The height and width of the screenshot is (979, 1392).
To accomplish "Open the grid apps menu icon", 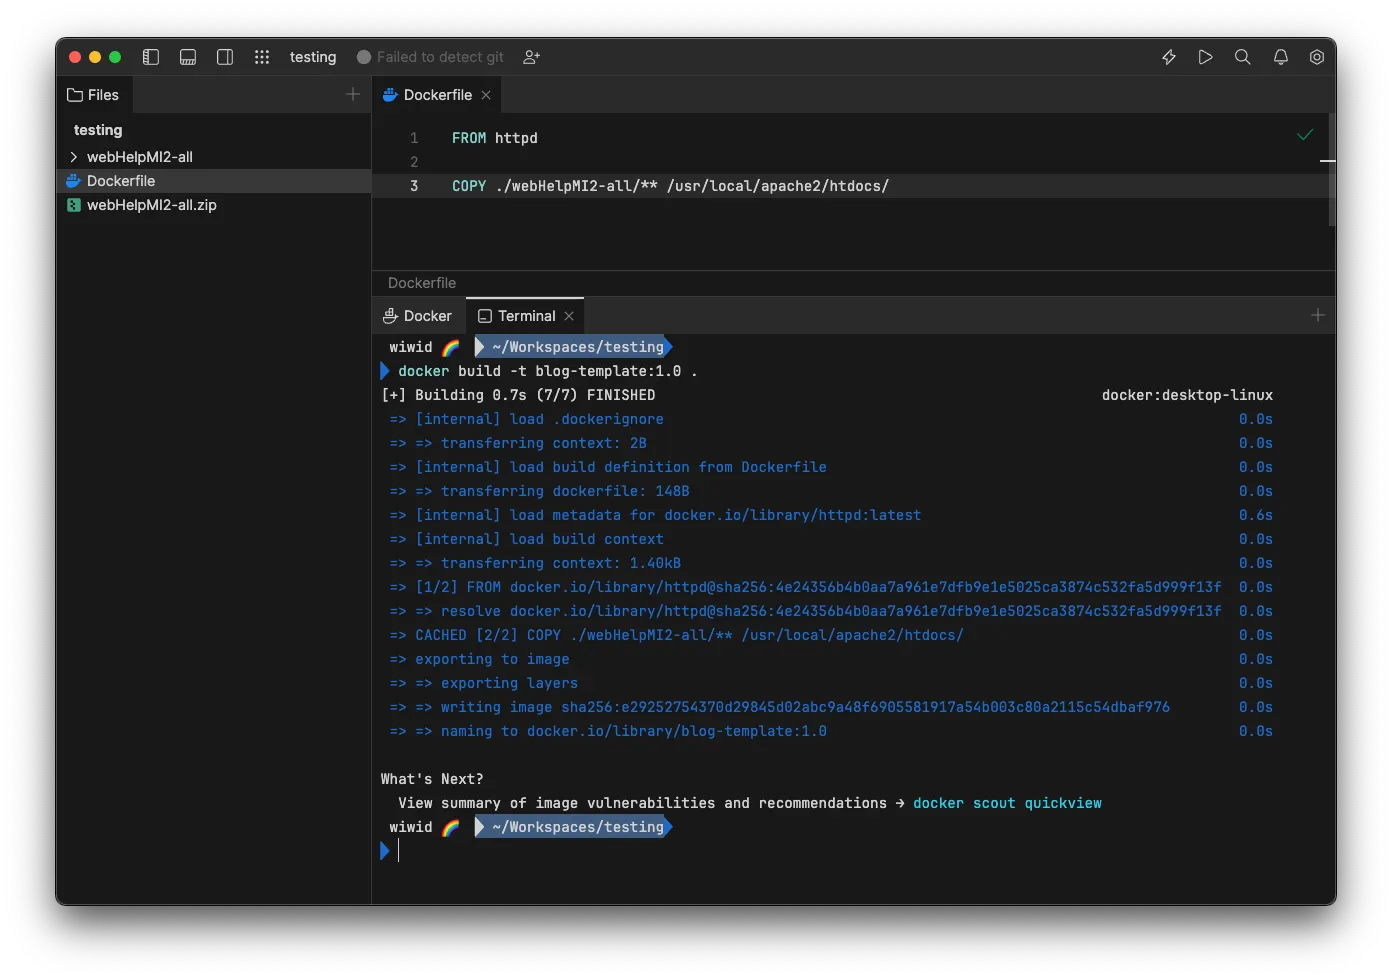I will (x=262, y=57).
